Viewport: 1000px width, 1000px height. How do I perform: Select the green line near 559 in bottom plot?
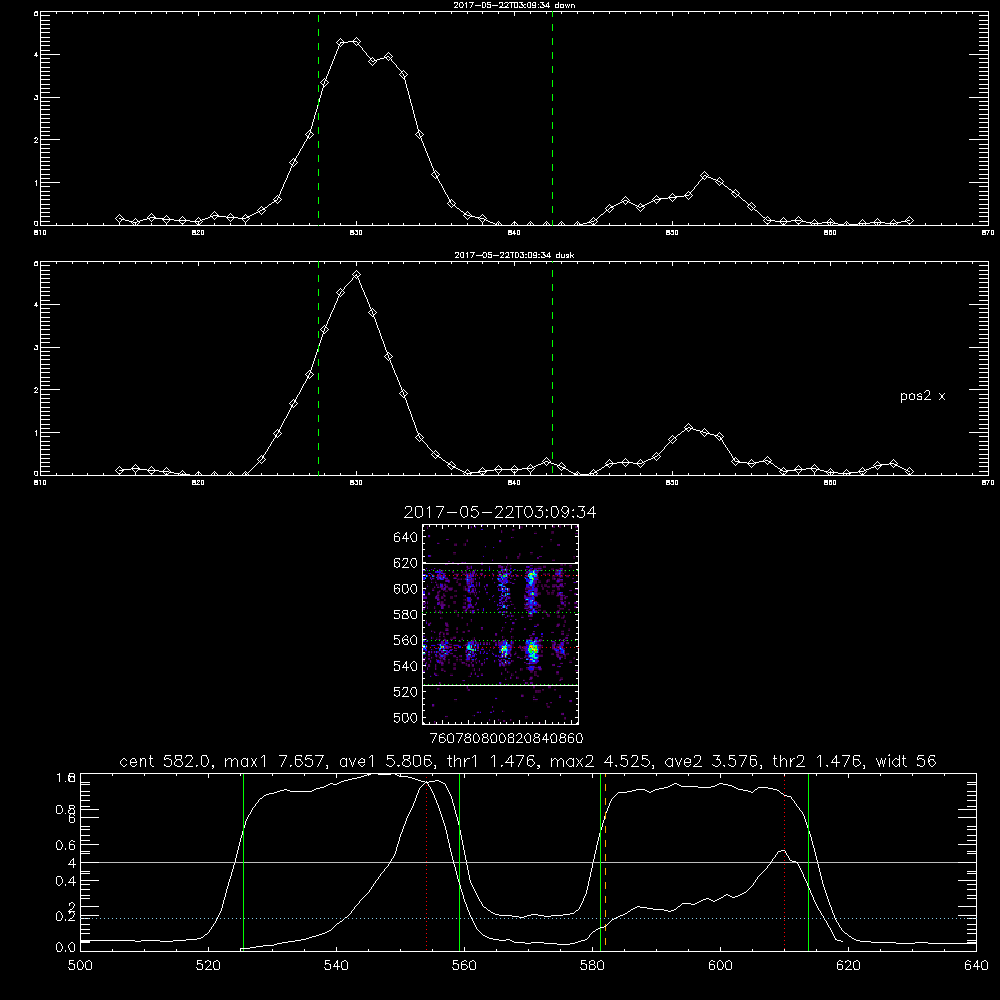click(459, 862)
